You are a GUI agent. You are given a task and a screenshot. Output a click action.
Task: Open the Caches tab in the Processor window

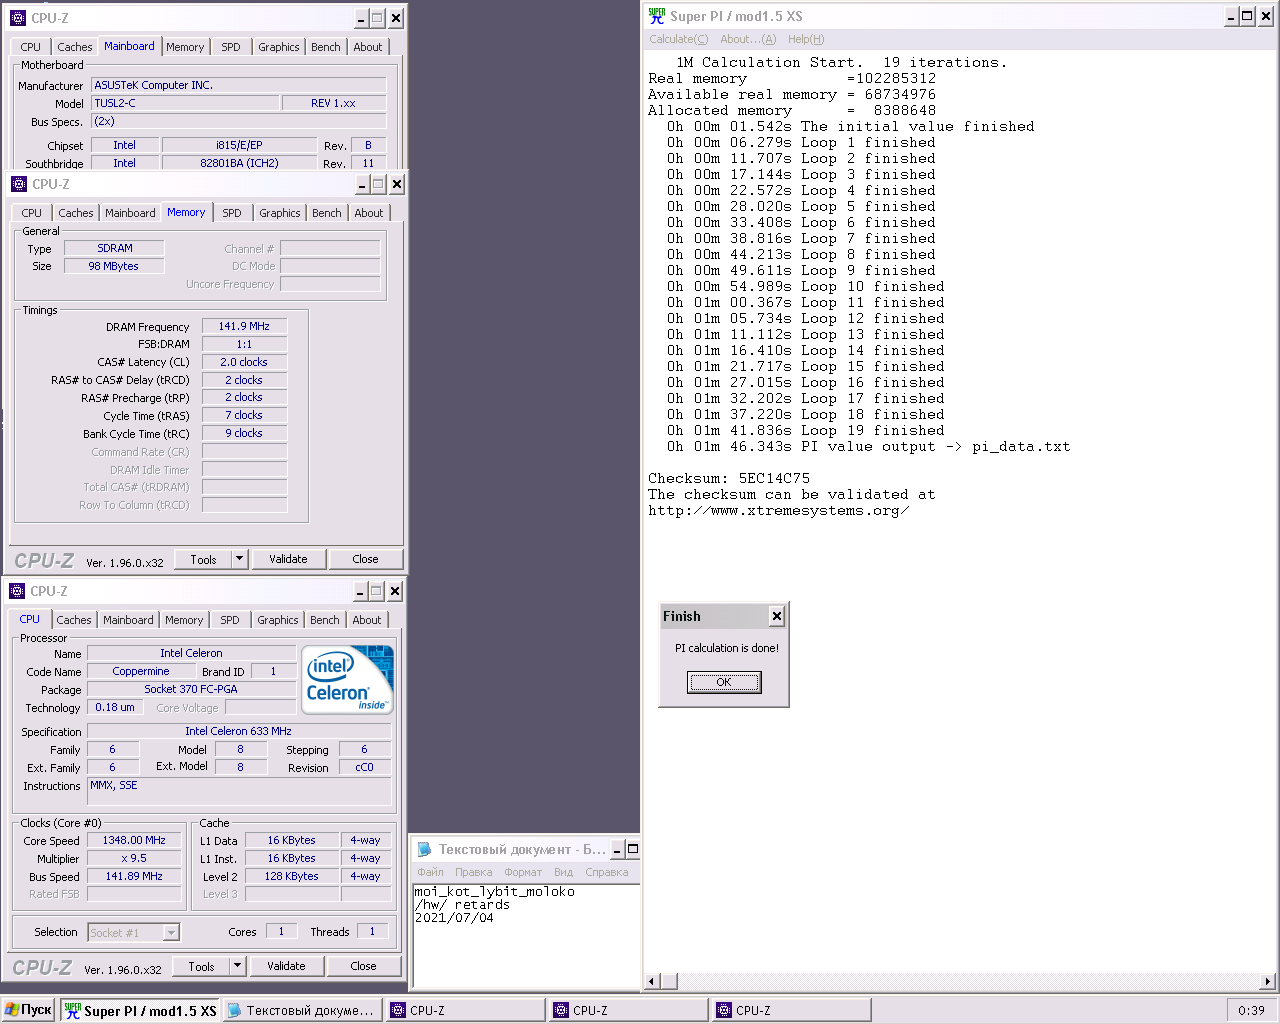tap(74, 620)
